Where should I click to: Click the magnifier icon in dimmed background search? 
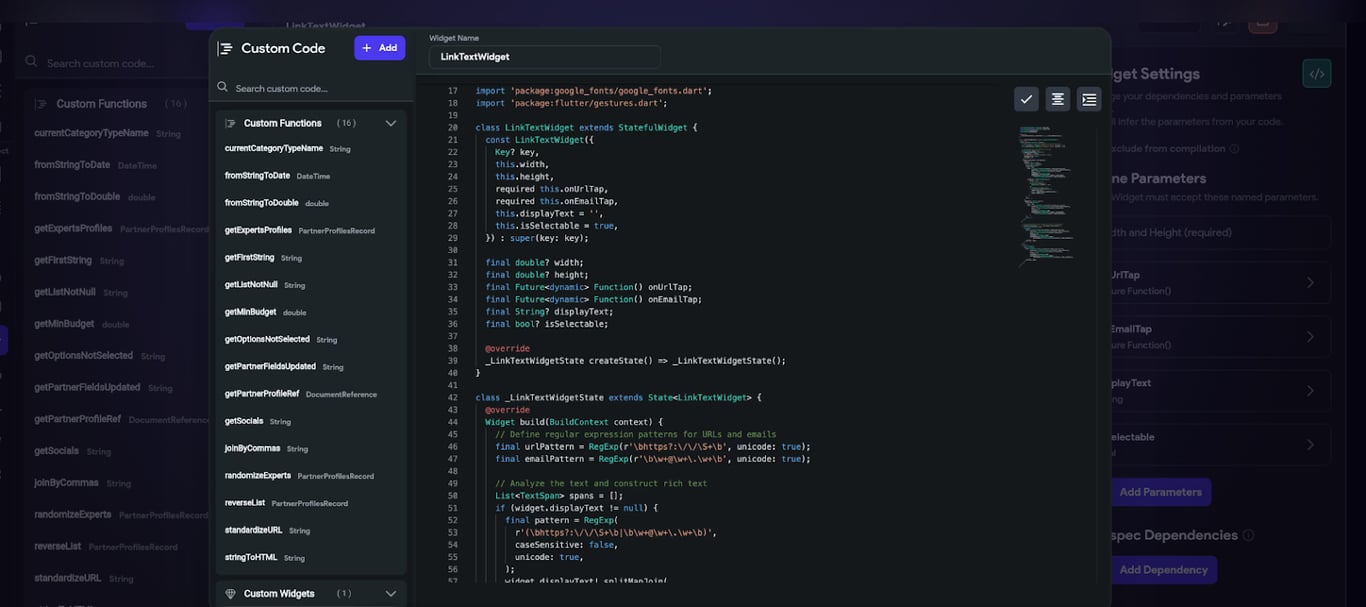click(32, 62)
